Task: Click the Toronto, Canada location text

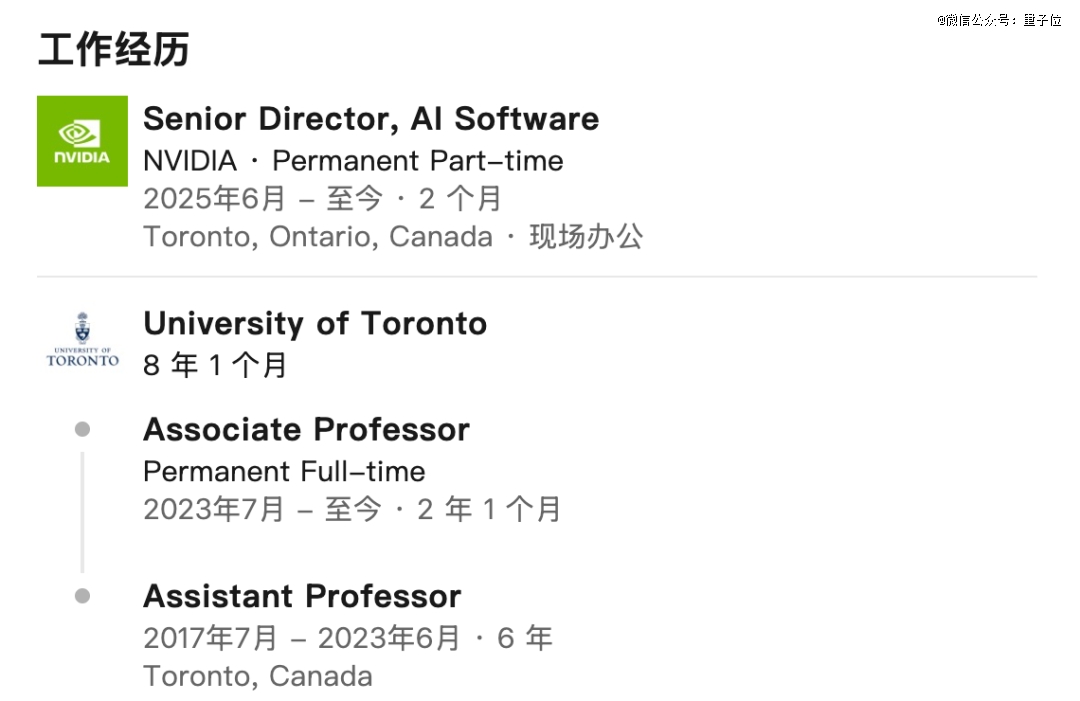Action: pyautogui.click(x=258, y=676)
